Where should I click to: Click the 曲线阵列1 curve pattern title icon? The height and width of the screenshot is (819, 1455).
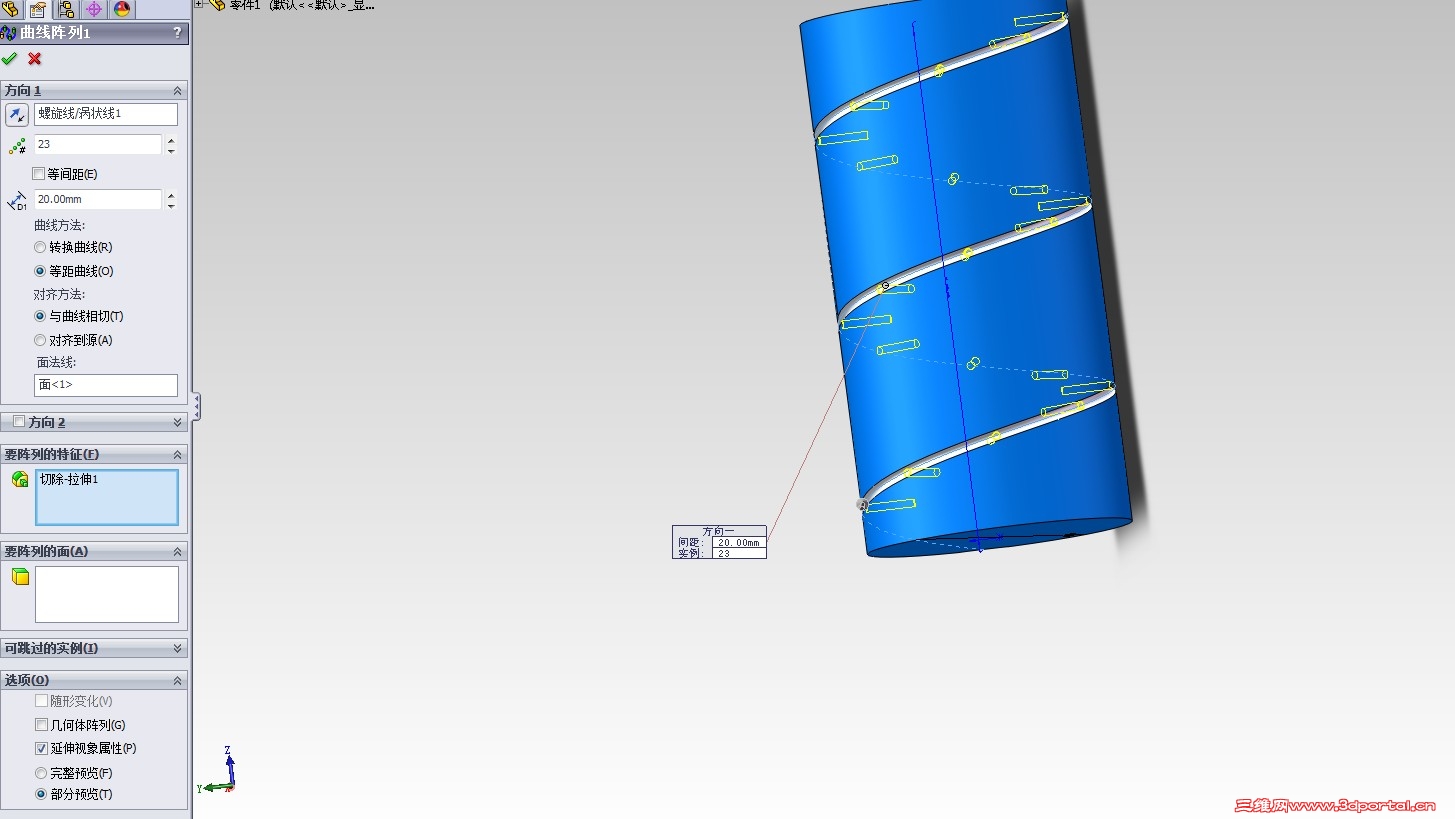coord(8,33)
